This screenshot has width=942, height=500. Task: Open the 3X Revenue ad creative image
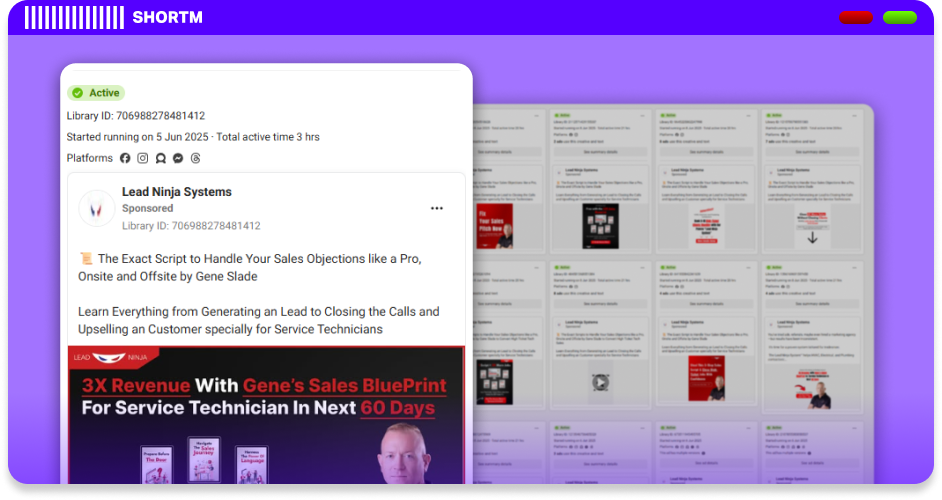[x=267, y=415]
